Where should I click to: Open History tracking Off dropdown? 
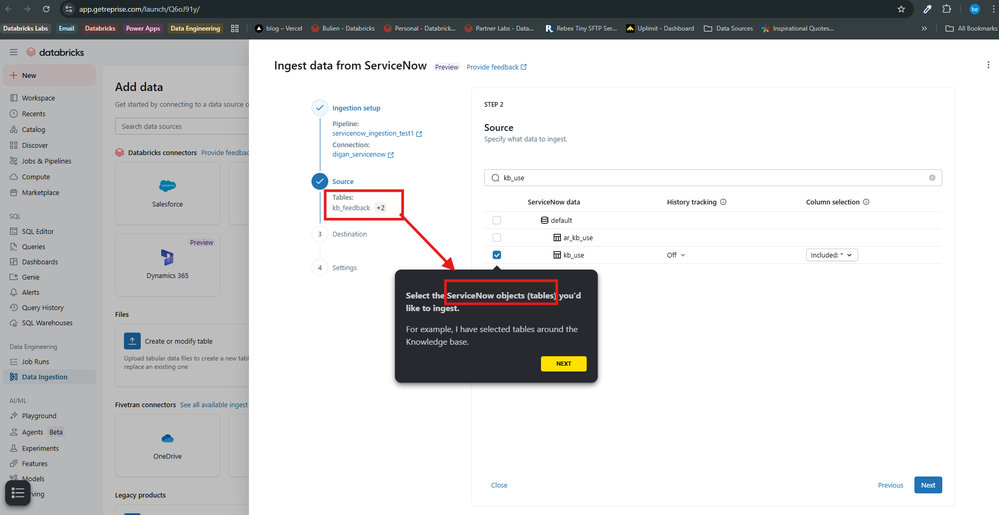(x=676, y=255)
